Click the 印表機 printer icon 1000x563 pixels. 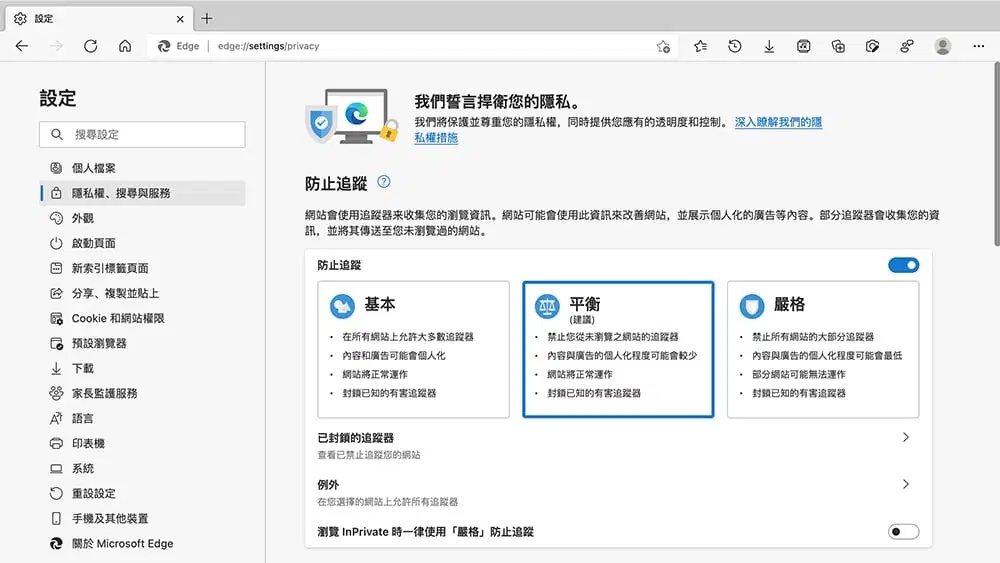coord(56,443)
